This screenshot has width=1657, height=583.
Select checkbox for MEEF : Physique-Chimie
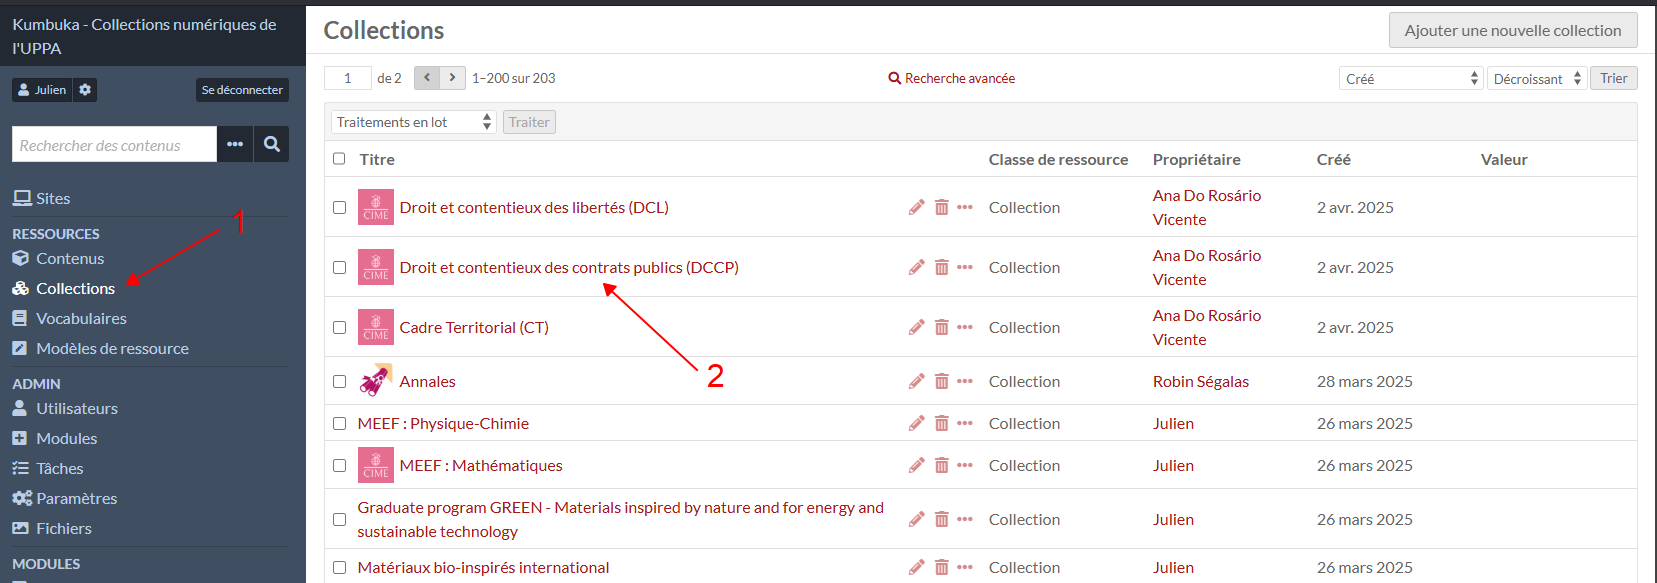(x=339, y=423)
